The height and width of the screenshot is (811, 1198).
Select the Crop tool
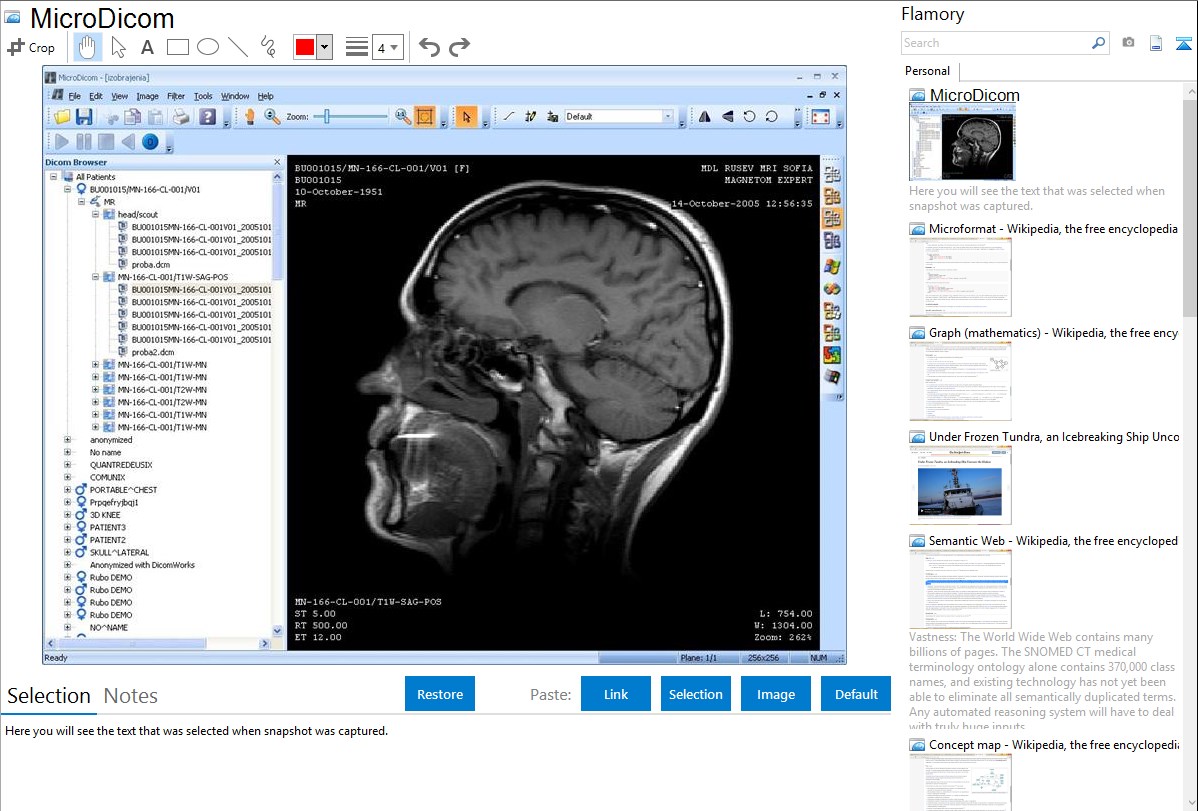click(31, 47)
